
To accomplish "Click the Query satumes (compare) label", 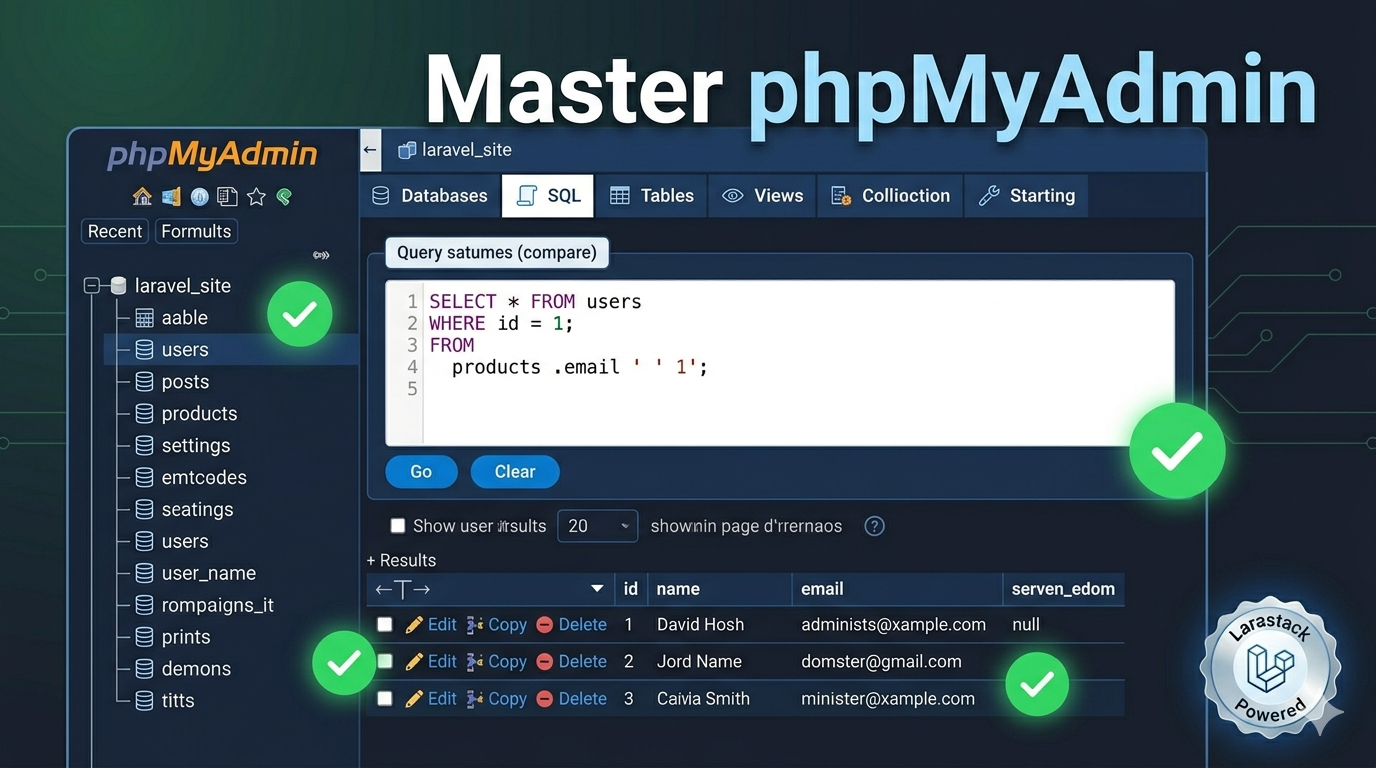I will [497, 253].
